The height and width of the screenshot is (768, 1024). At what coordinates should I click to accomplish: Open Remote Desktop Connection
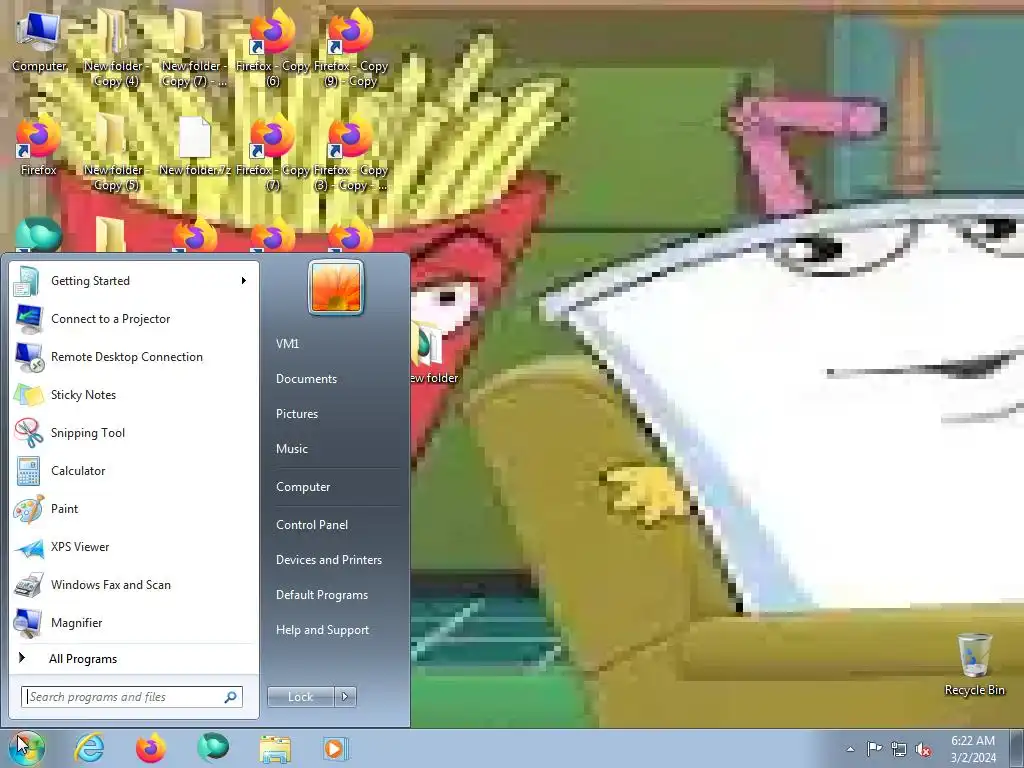(134, 357)
